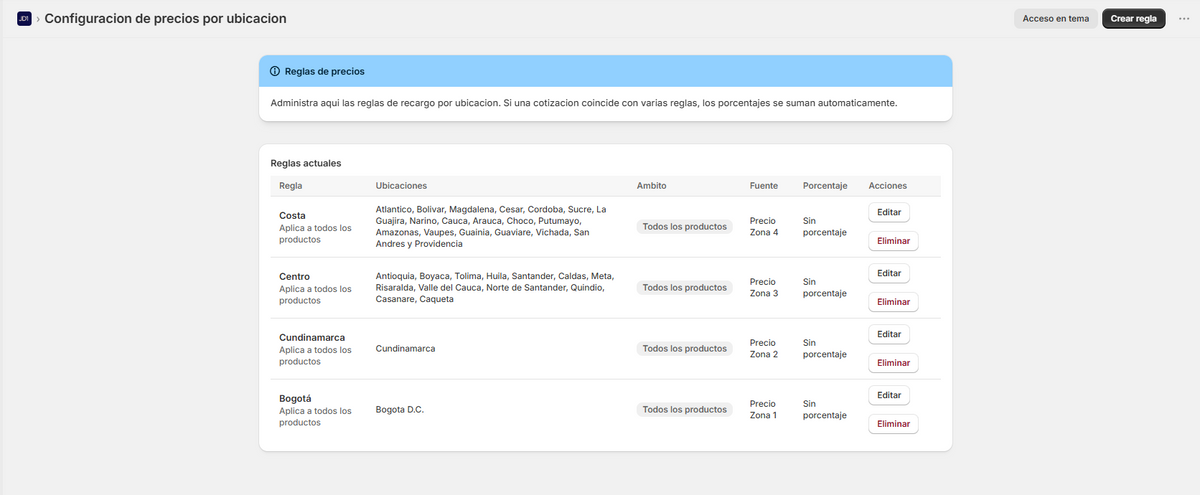Click the Centro locations list starting with Antioquia

pyautogui.click(x=495, y=288)
